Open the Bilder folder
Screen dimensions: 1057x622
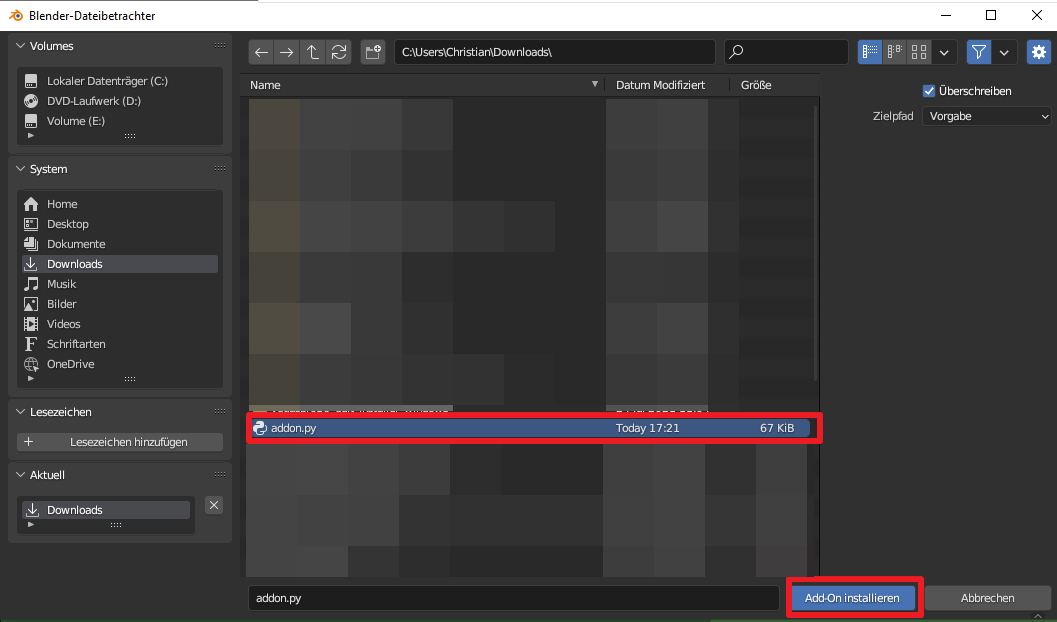120,304
